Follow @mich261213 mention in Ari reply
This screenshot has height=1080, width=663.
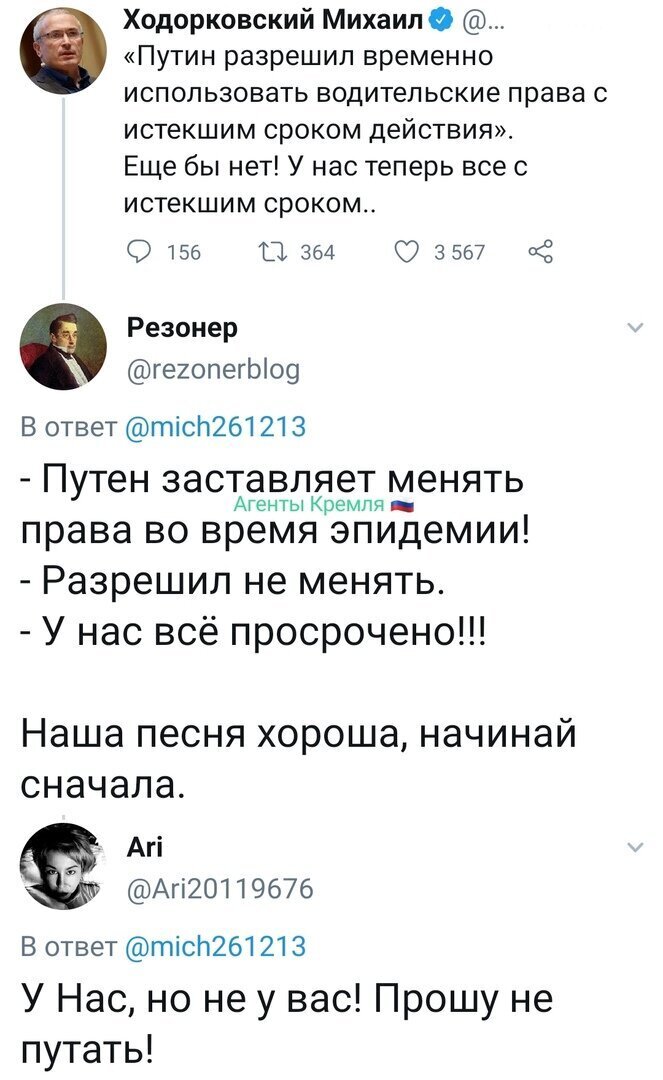pyautogui.click(x=215, y=946)
